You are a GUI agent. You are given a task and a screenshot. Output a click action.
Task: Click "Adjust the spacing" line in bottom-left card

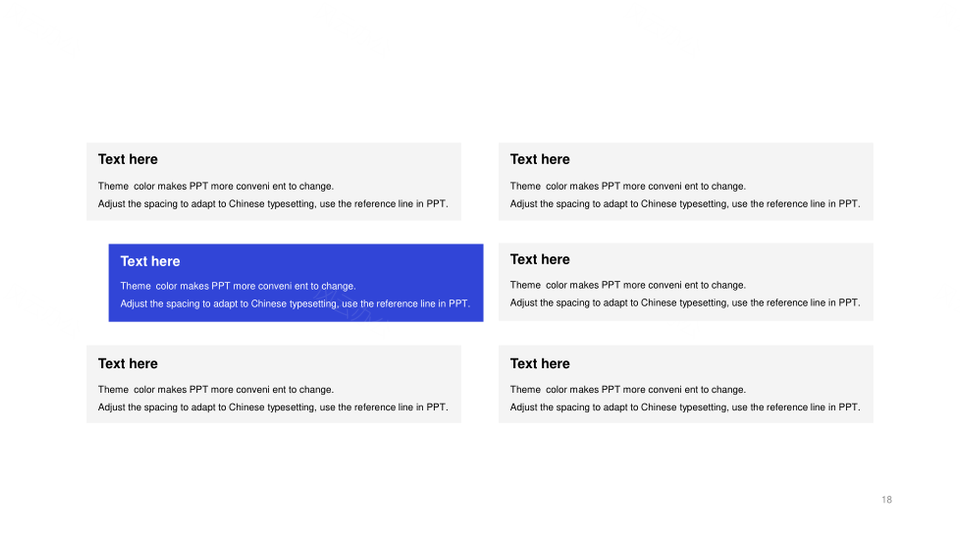(x=273, y=408)
